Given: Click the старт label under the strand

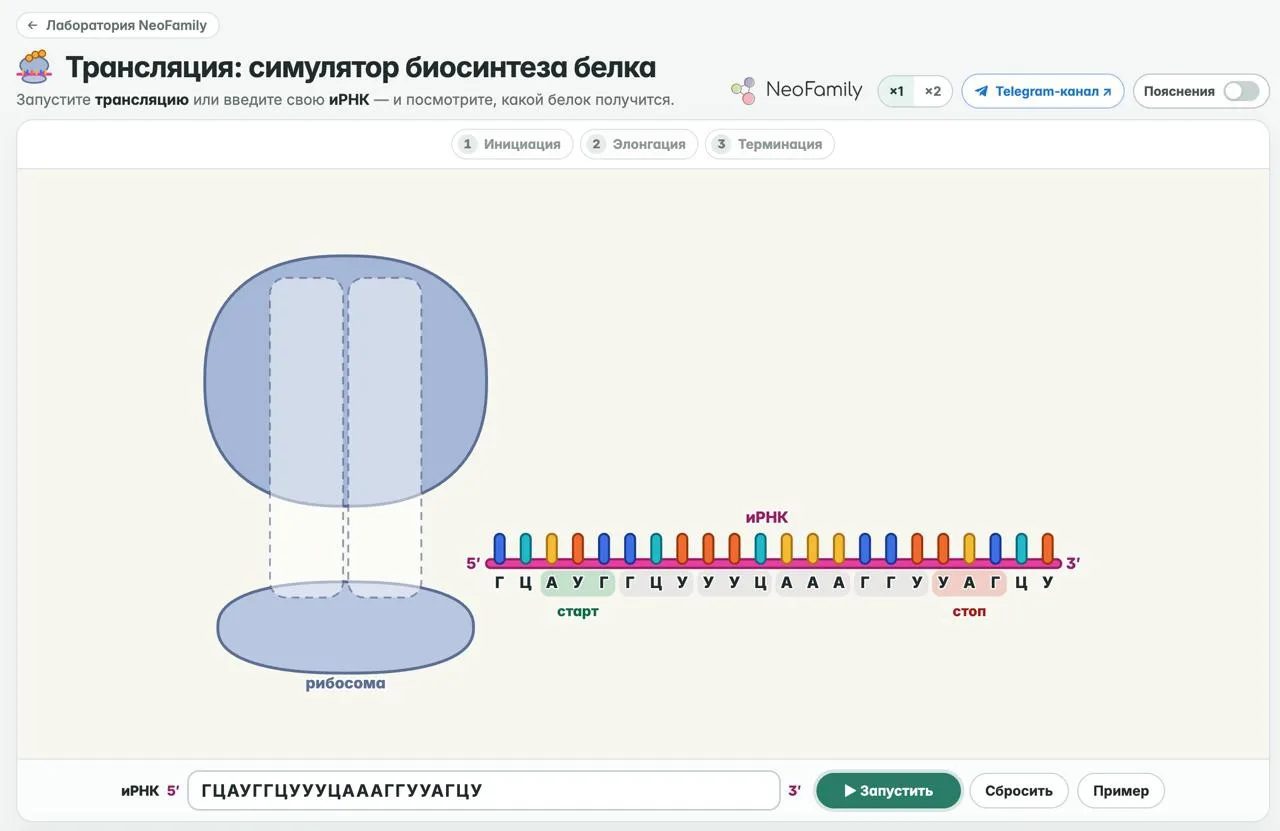Looking at the screenshot, I should 578,611.
